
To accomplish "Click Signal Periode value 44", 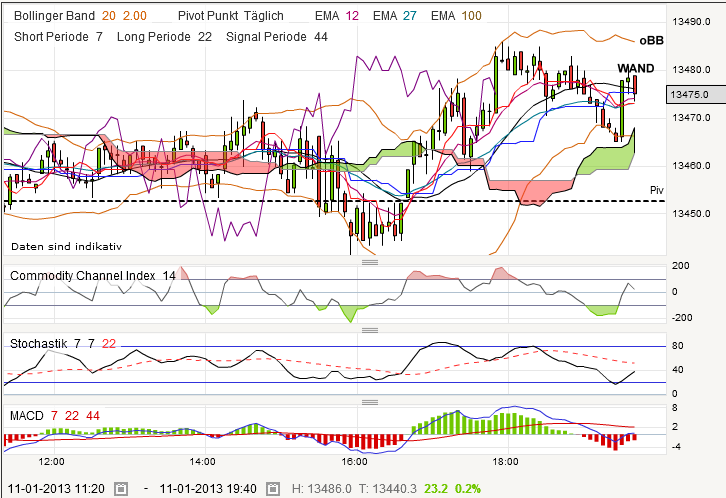I will point(321,37).
